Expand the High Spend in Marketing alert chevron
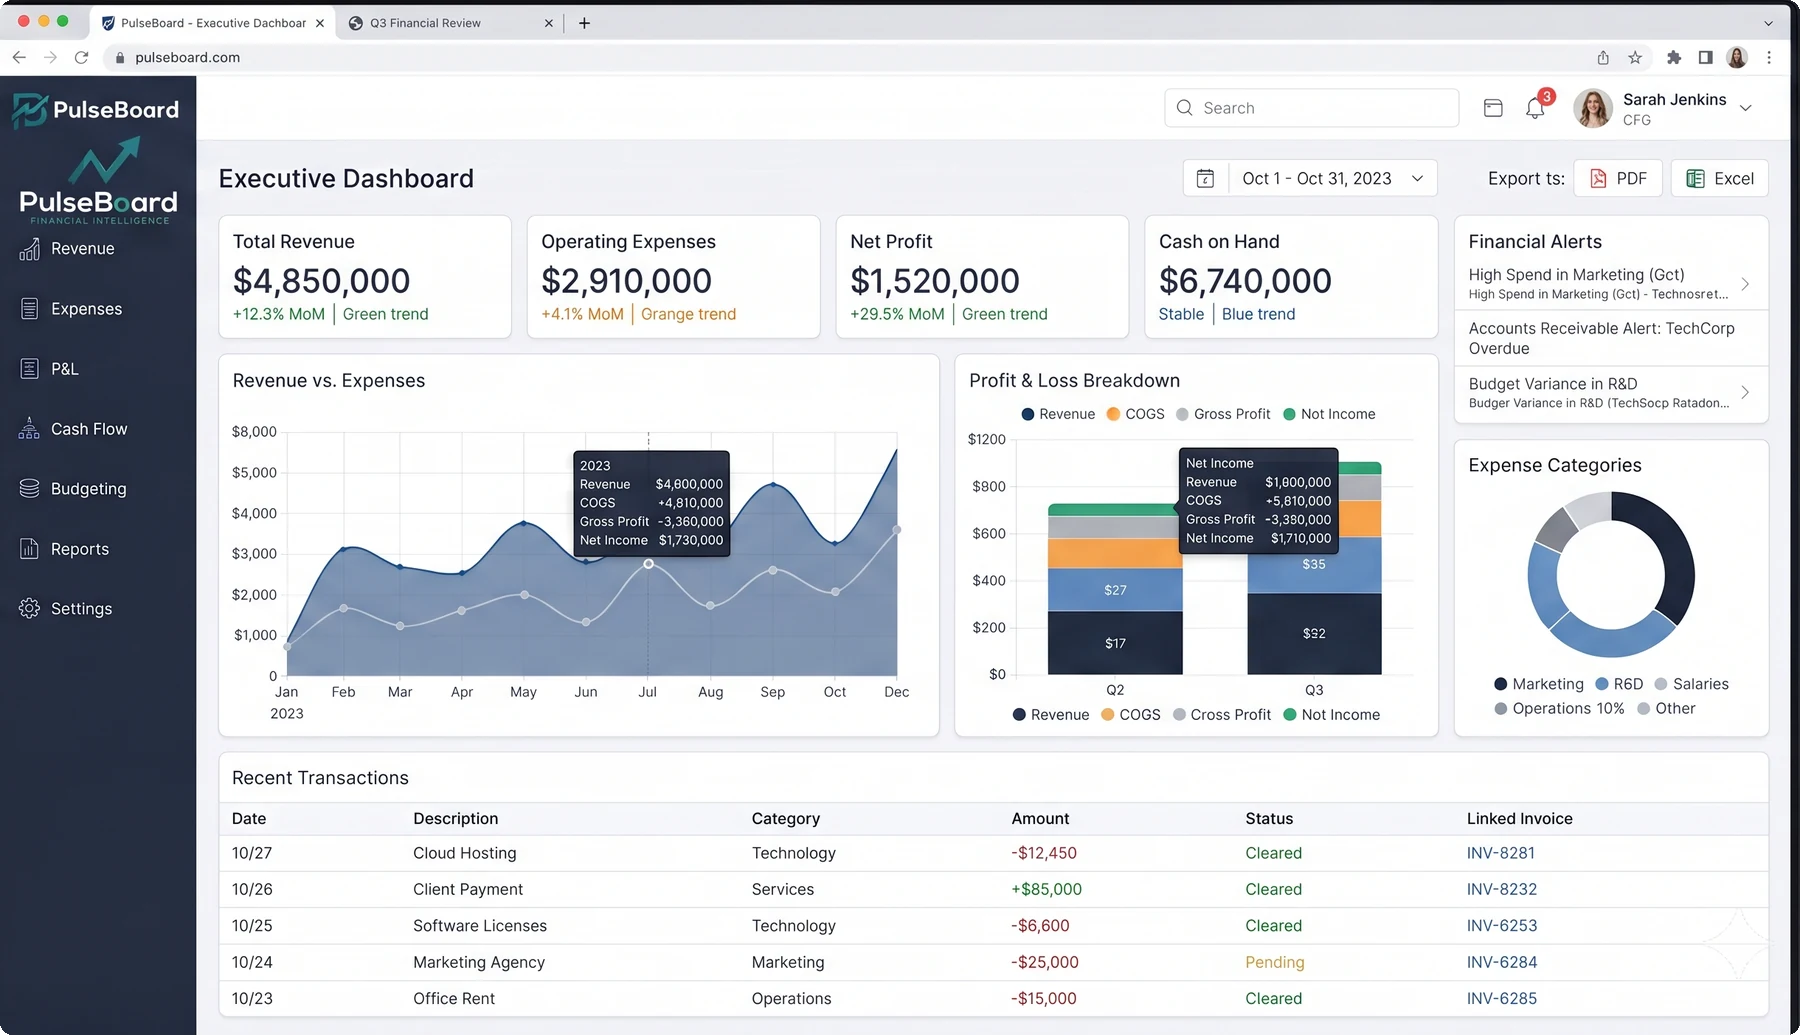Image resolution: width=1800 pixels, height=1035 pixels. [1745, 284]
